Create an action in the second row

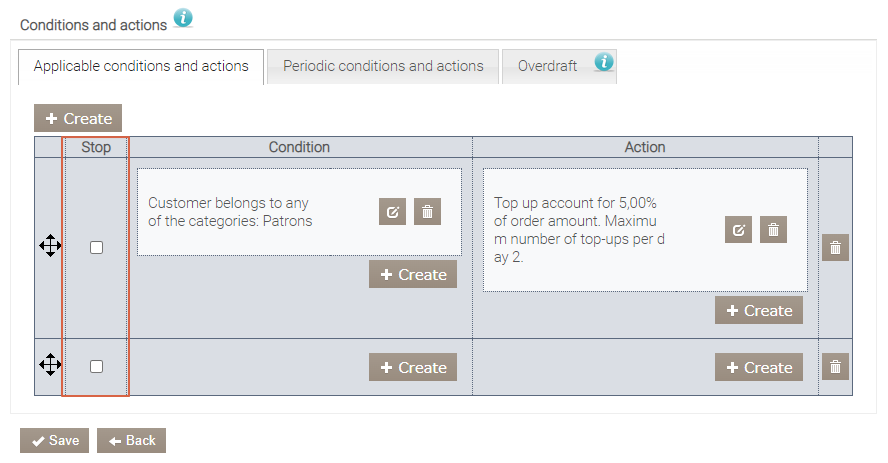[758, 367]
